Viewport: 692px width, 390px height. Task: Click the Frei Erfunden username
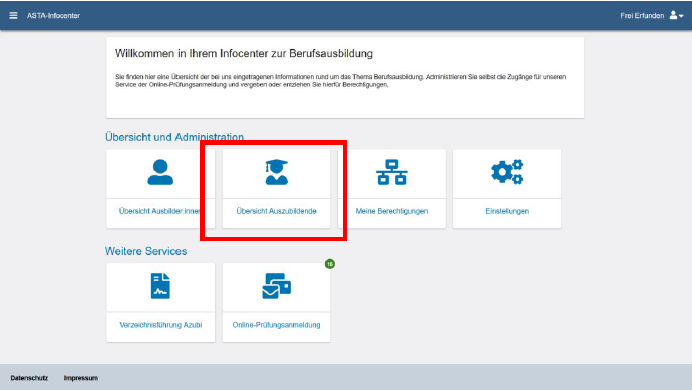pyautogui.click(x=642, y=15)
